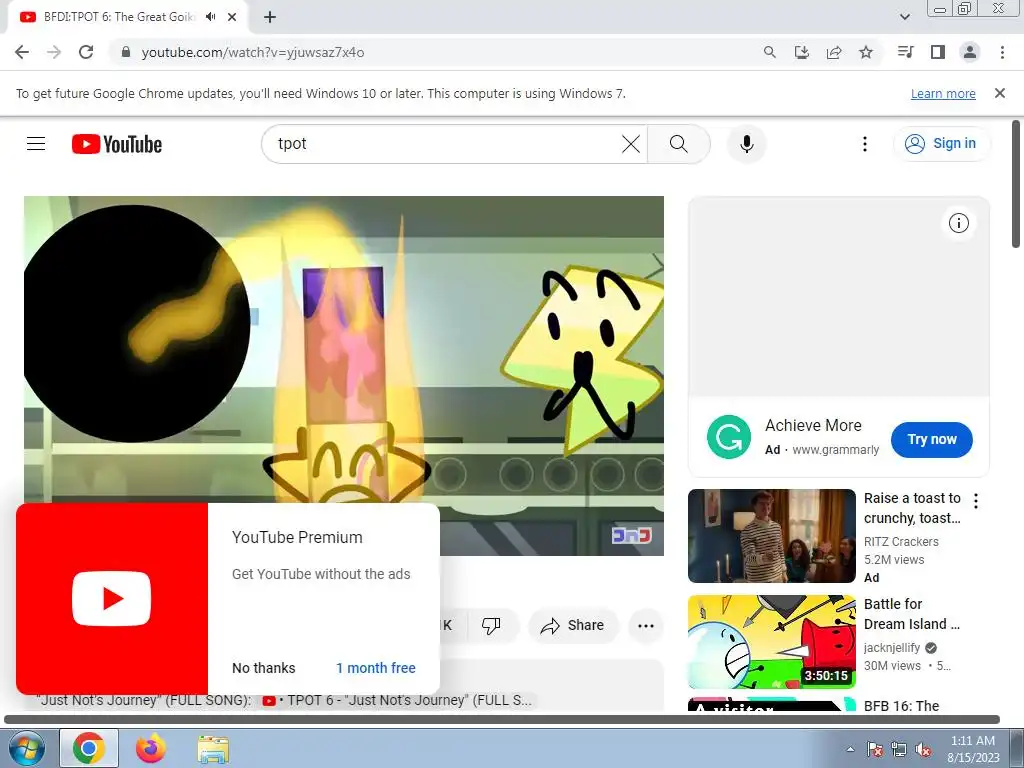Open options for the RITZ Crackers ad
1024x768 pixels.
(x=976, y=501)
